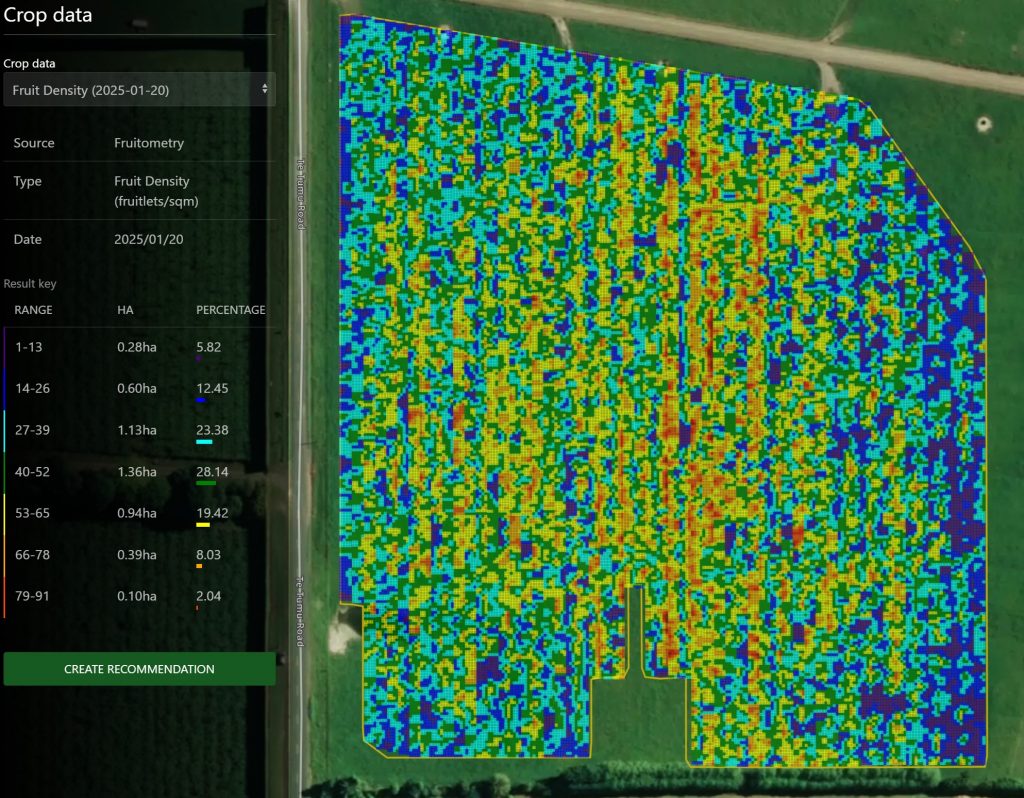Click the HA column header
Image resolution: width=1024 pixels, height=798 pixels.
coord(125,310)
